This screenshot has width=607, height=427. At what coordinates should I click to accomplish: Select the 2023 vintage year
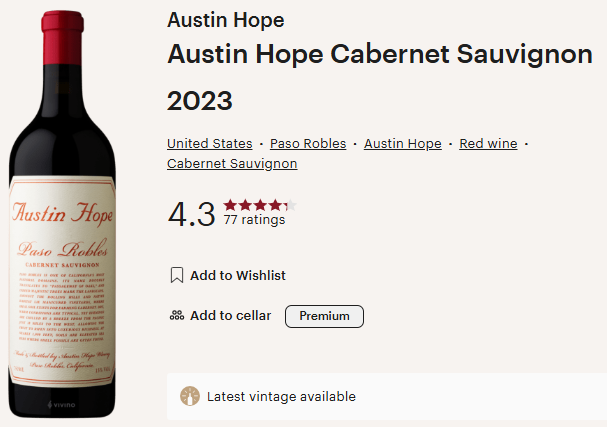pos(200,101)
